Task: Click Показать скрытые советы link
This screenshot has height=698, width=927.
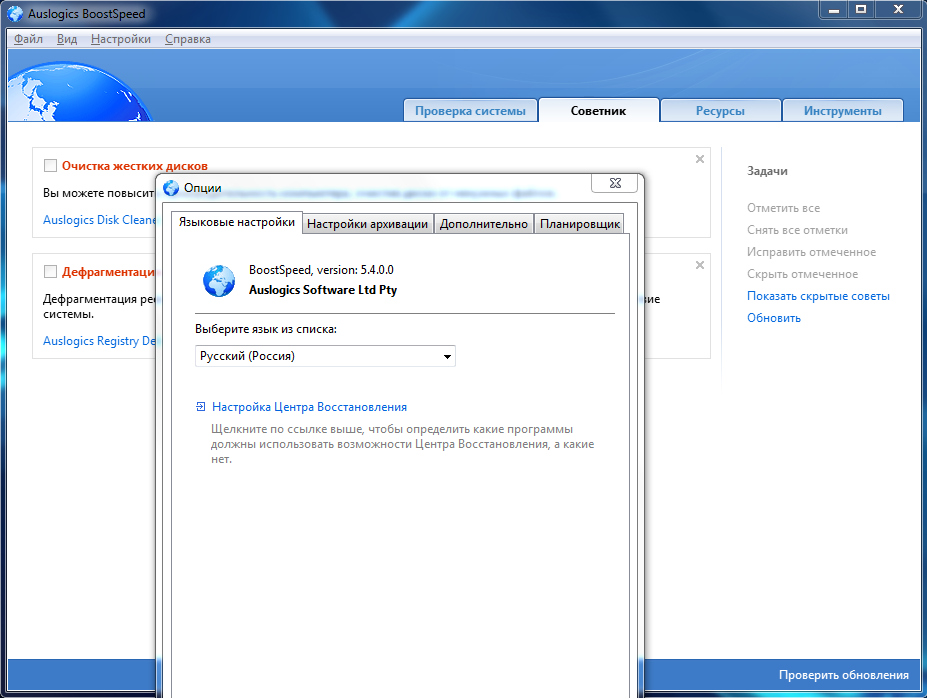Action: 818,296
